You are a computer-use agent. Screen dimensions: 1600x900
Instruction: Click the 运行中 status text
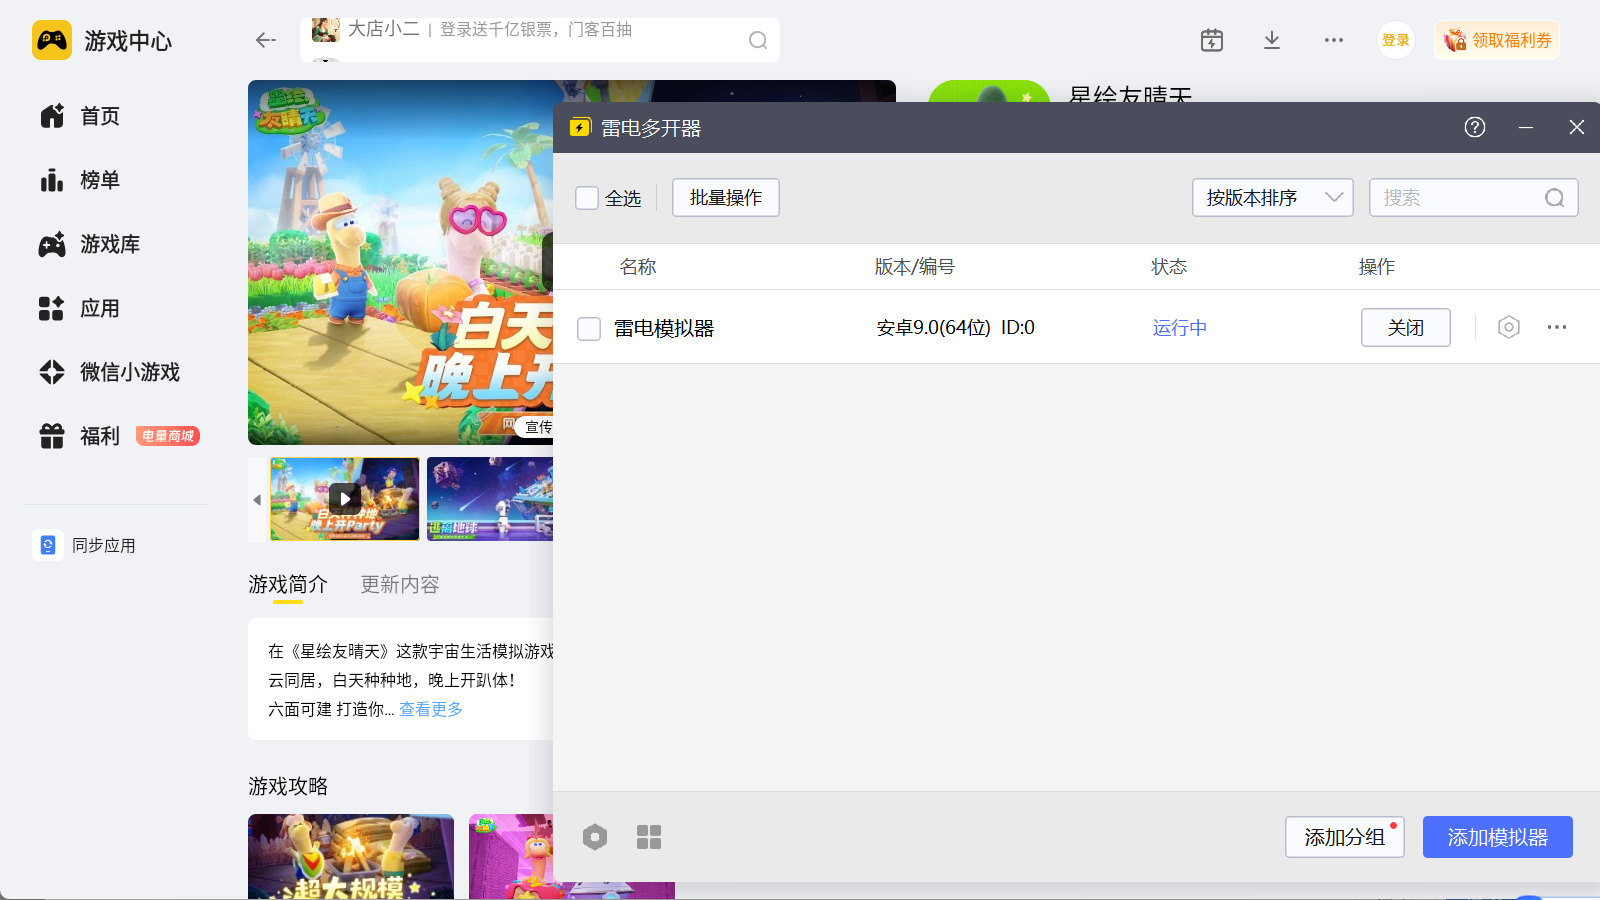[x=1180, y=328]
